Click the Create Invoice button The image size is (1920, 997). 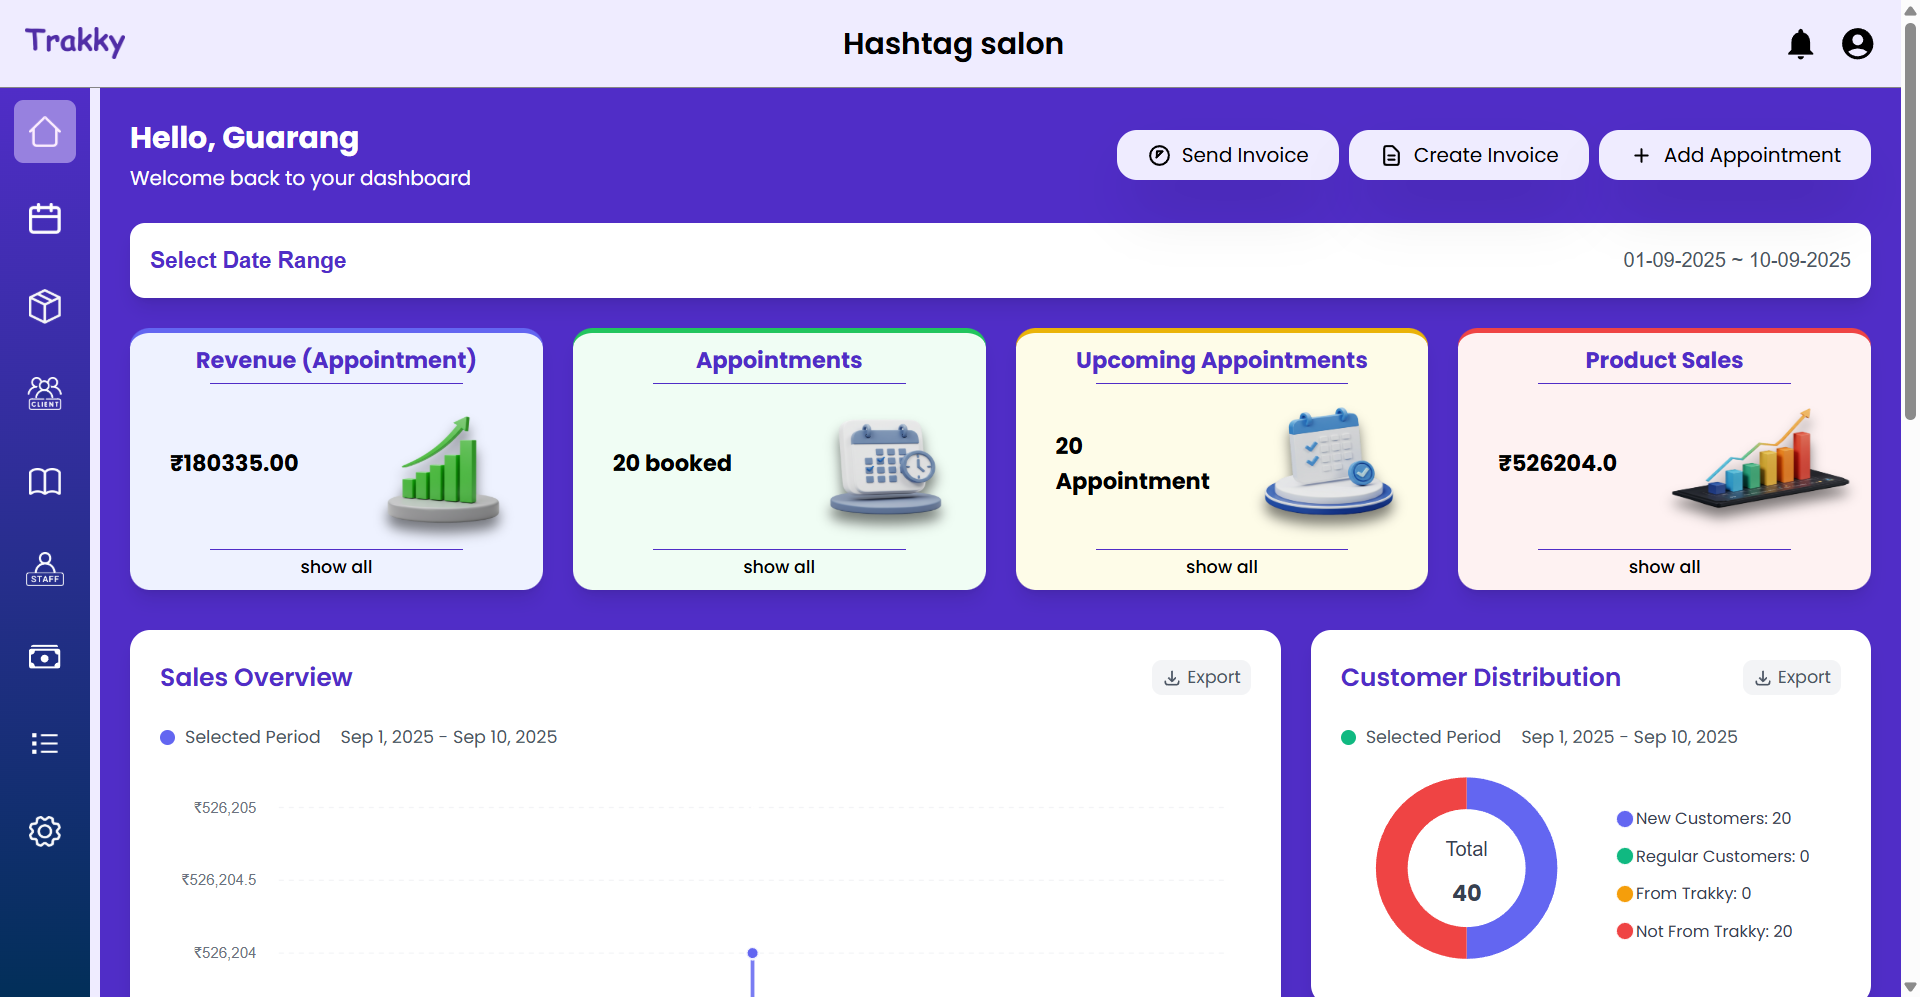tap(1468, 155)
